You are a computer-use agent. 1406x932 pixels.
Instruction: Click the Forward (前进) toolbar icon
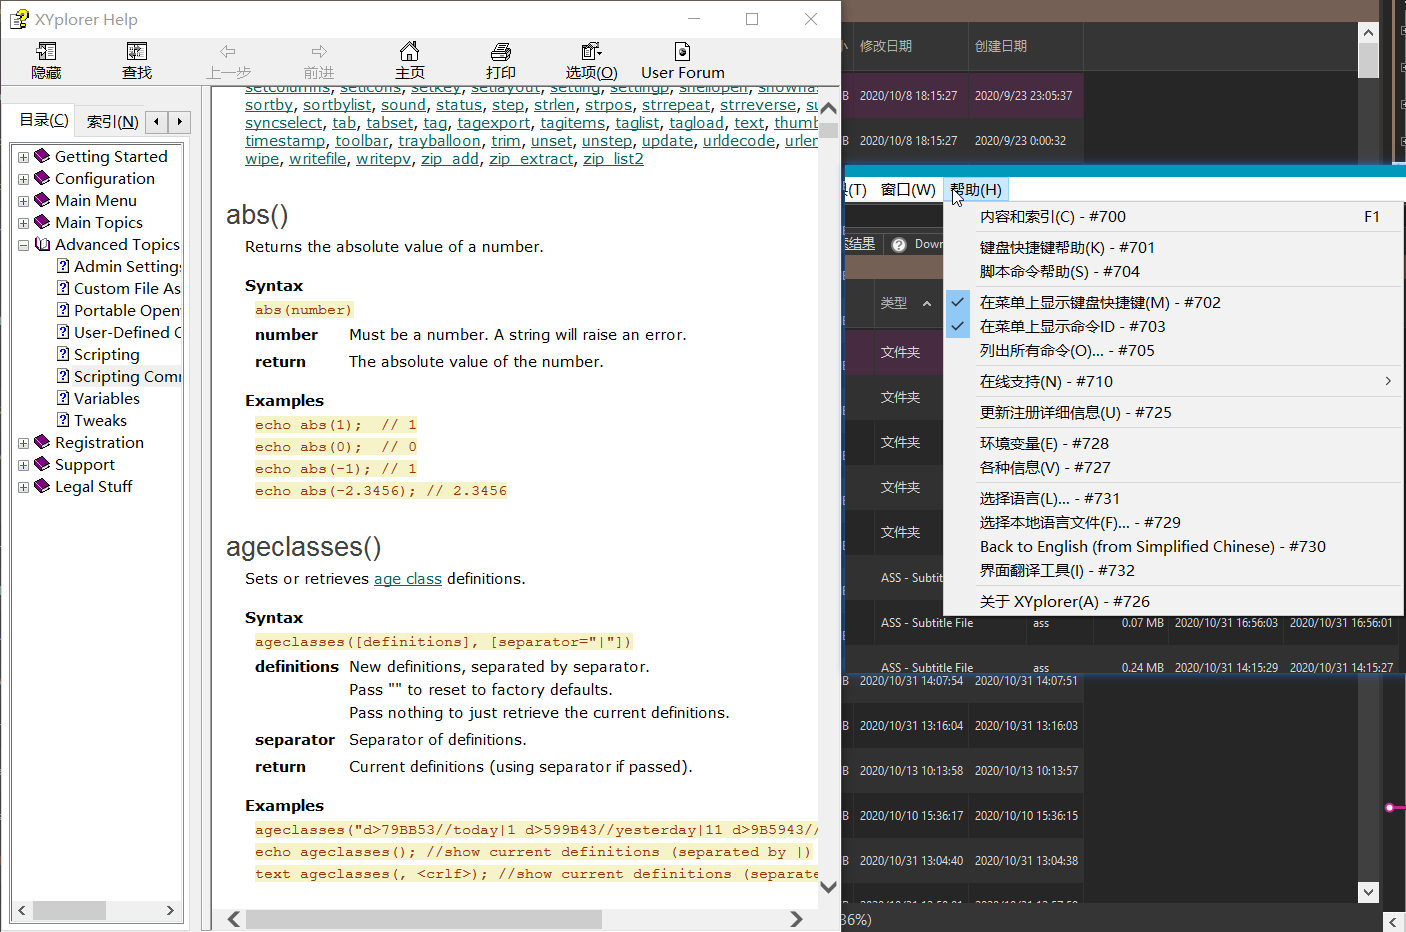(x=319, y=52)
